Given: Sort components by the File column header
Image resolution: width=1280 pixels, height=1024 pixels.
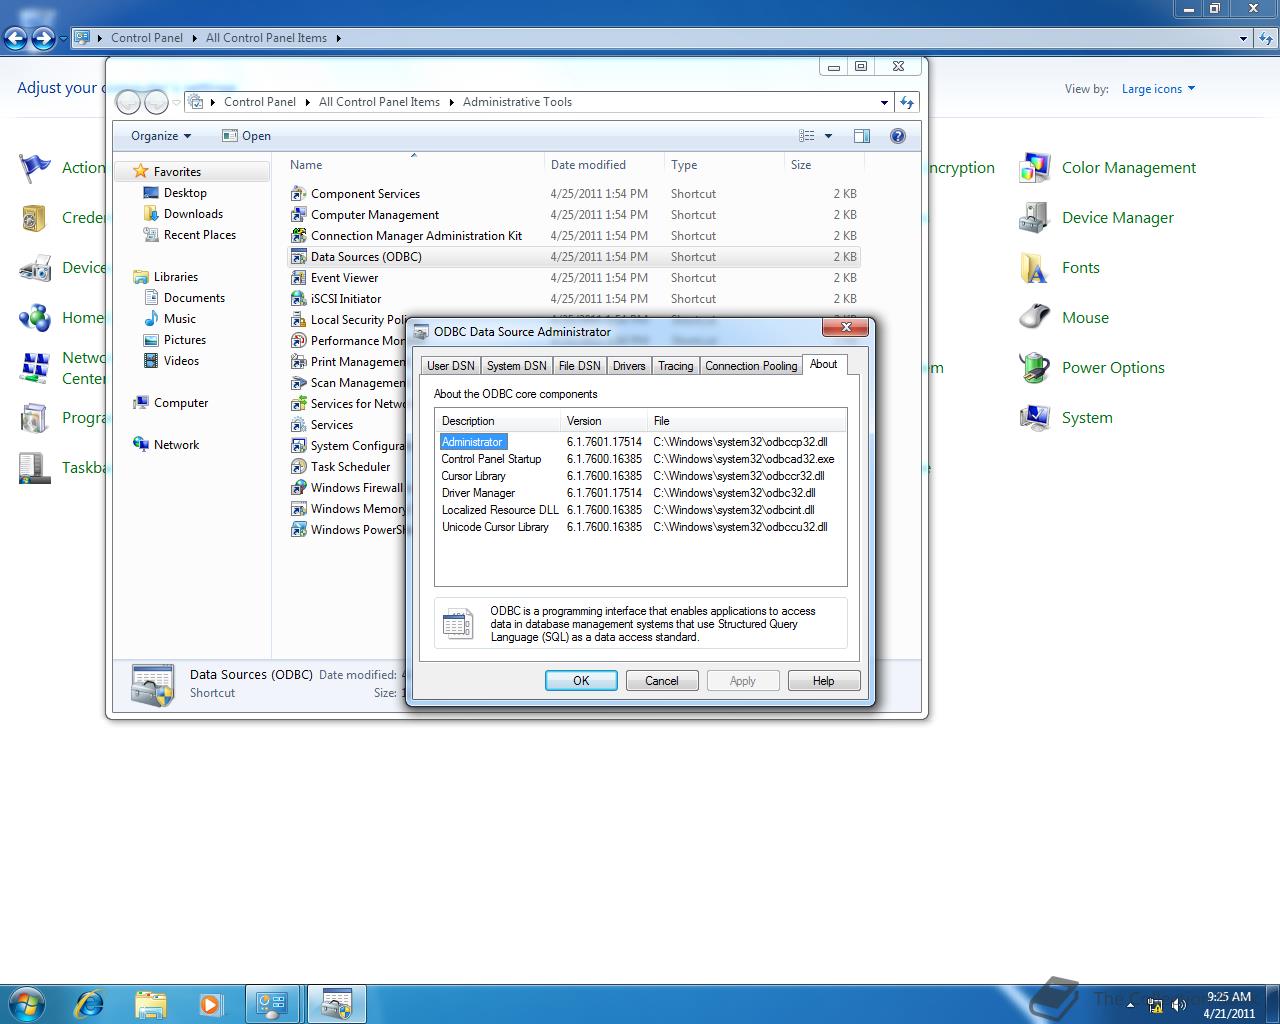Looking at the screenshot, I should (x=746, y=421).
